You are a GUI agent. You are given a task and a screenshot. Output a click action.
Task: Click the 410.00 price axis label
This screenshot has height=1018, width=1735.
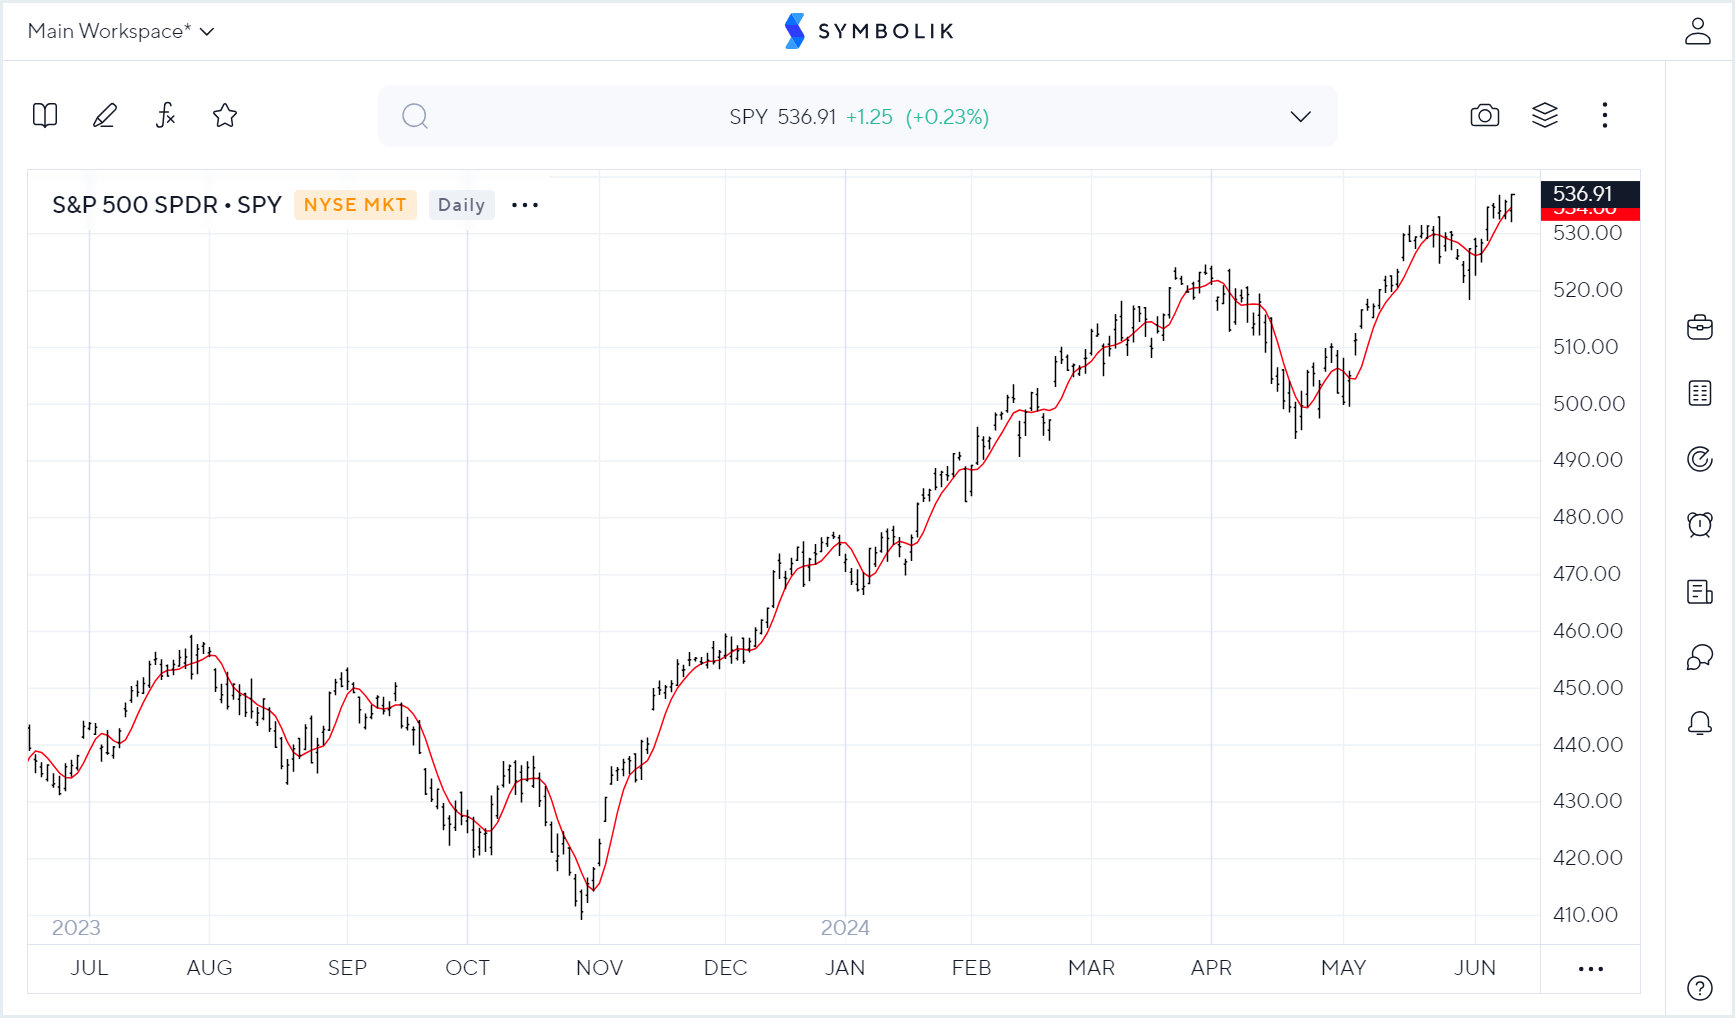point(1586,915)
